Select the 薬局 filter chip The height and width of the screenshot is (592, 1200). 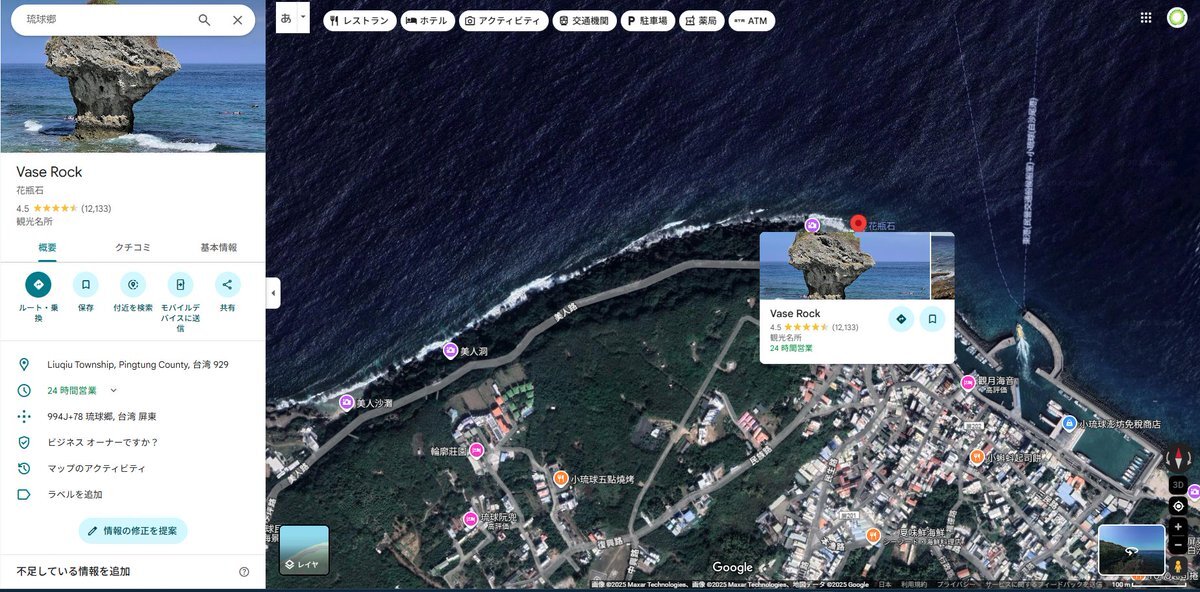[x=702, y=20]
